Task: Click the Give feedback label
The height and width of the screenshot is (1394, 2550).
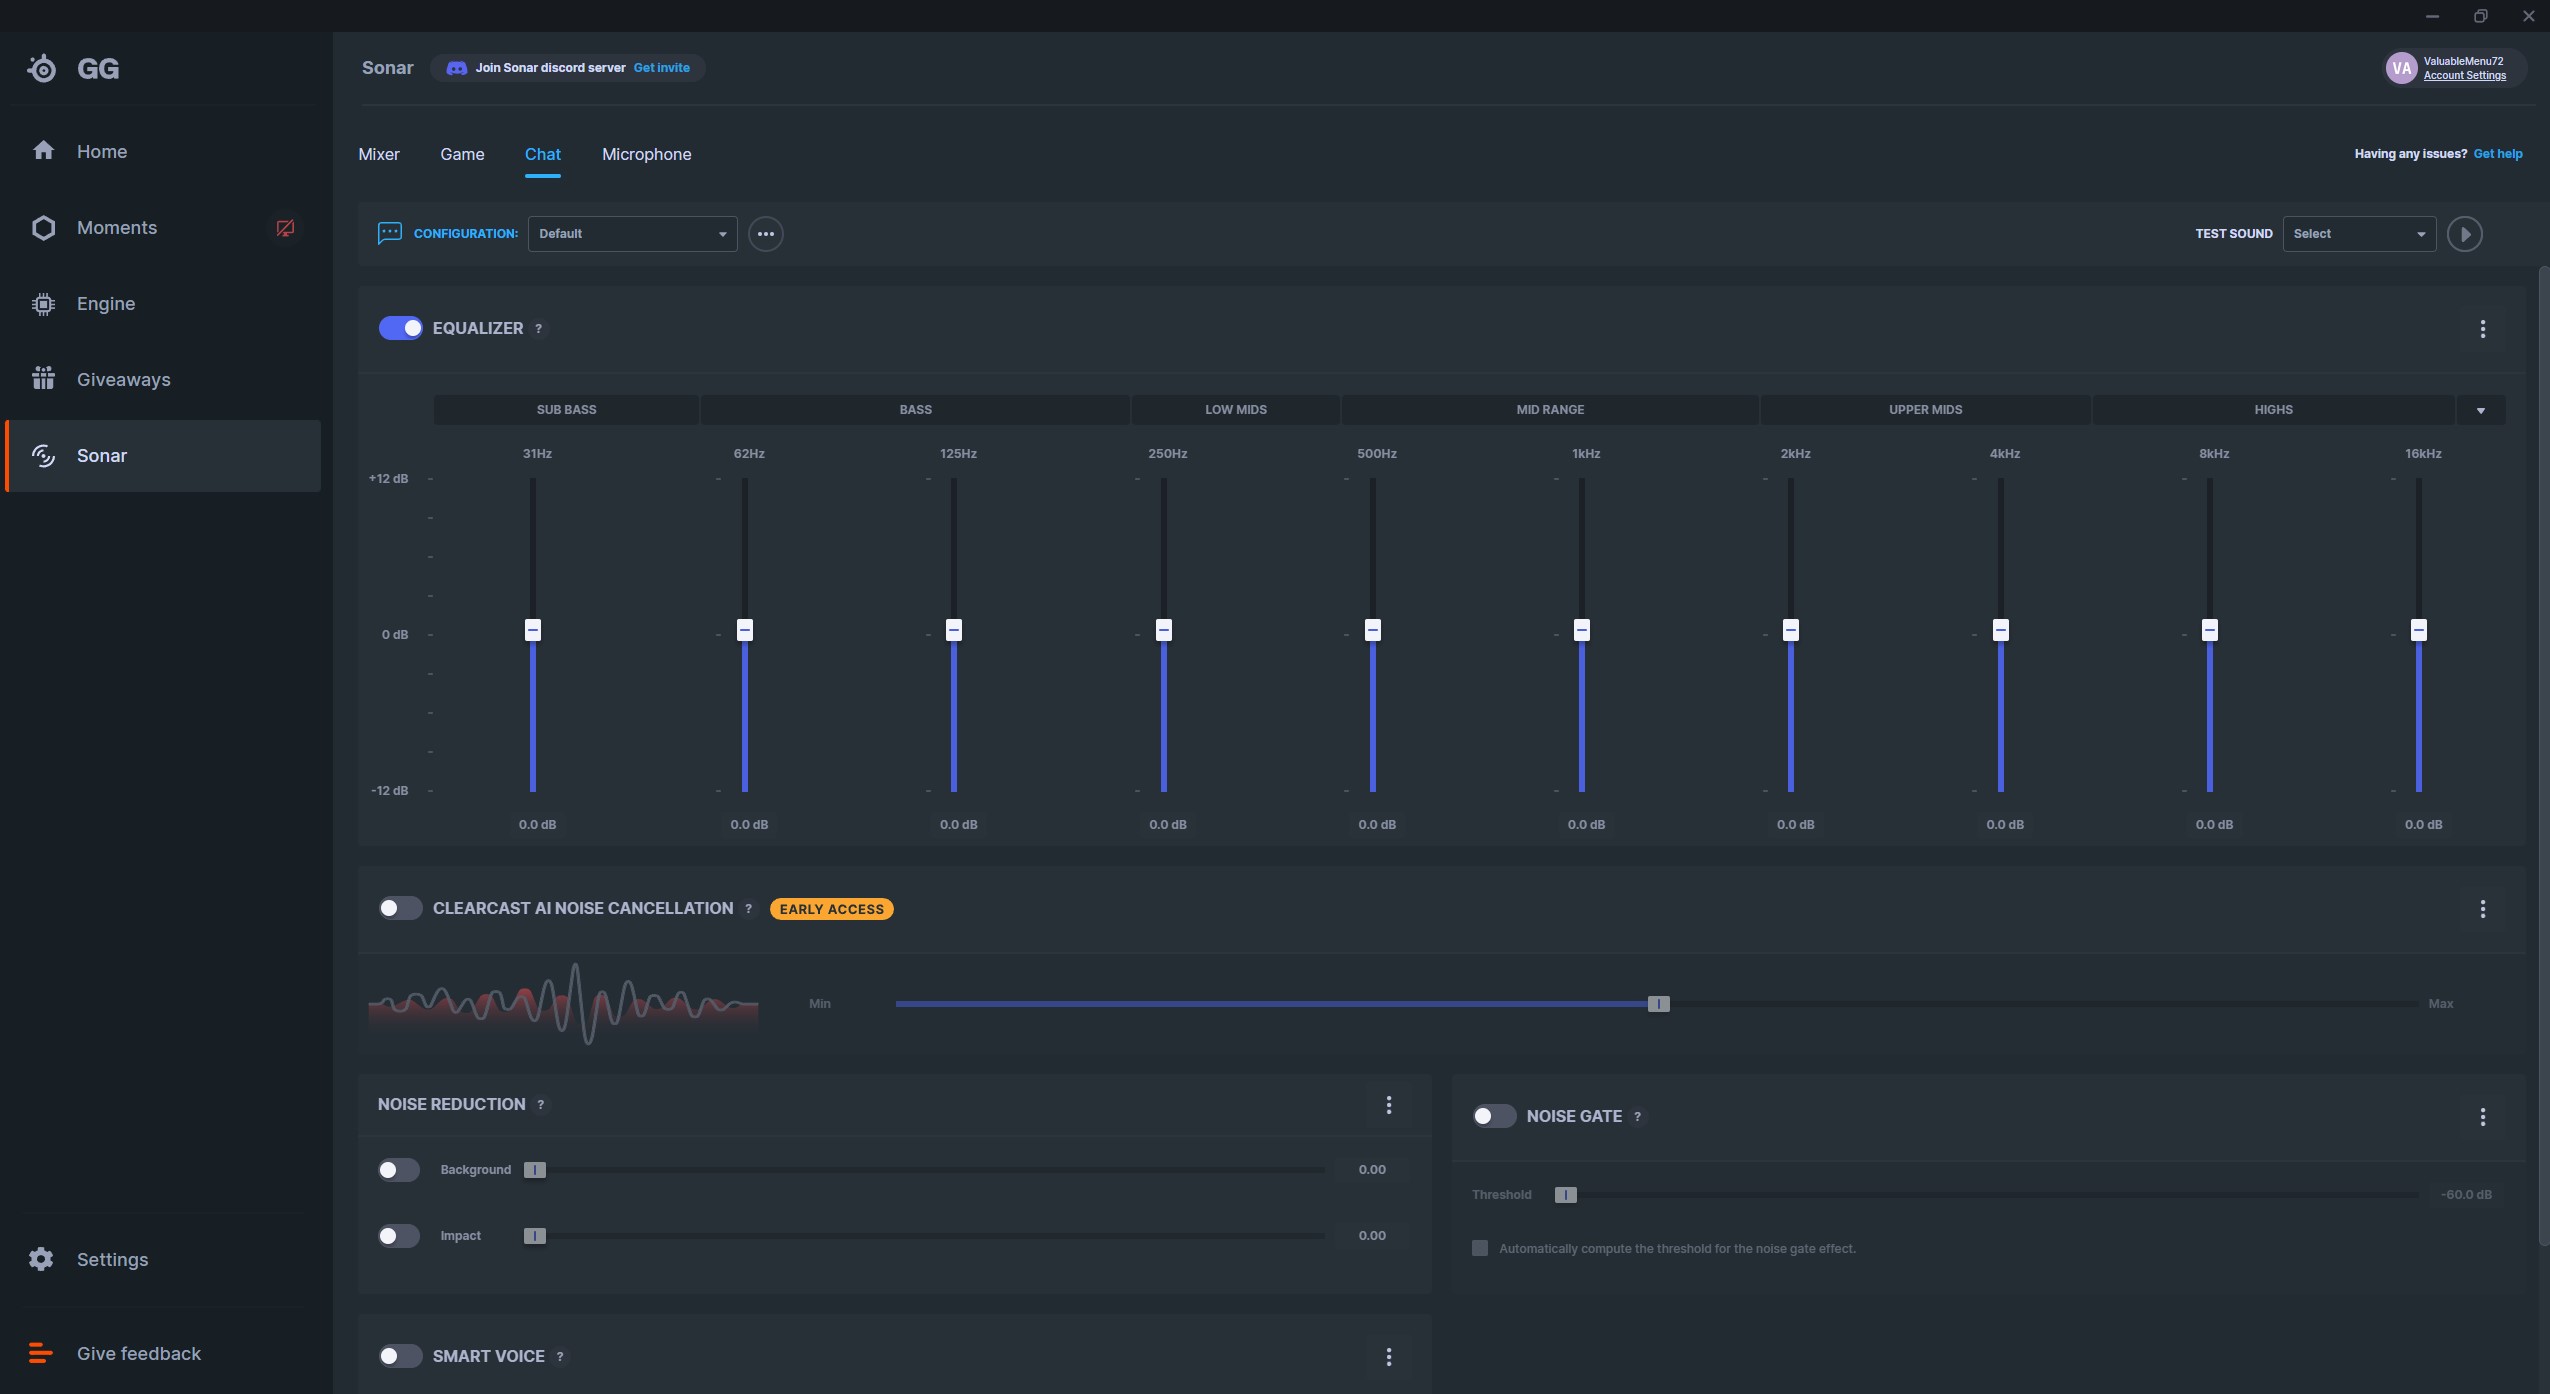Action: pos(139,1353)
